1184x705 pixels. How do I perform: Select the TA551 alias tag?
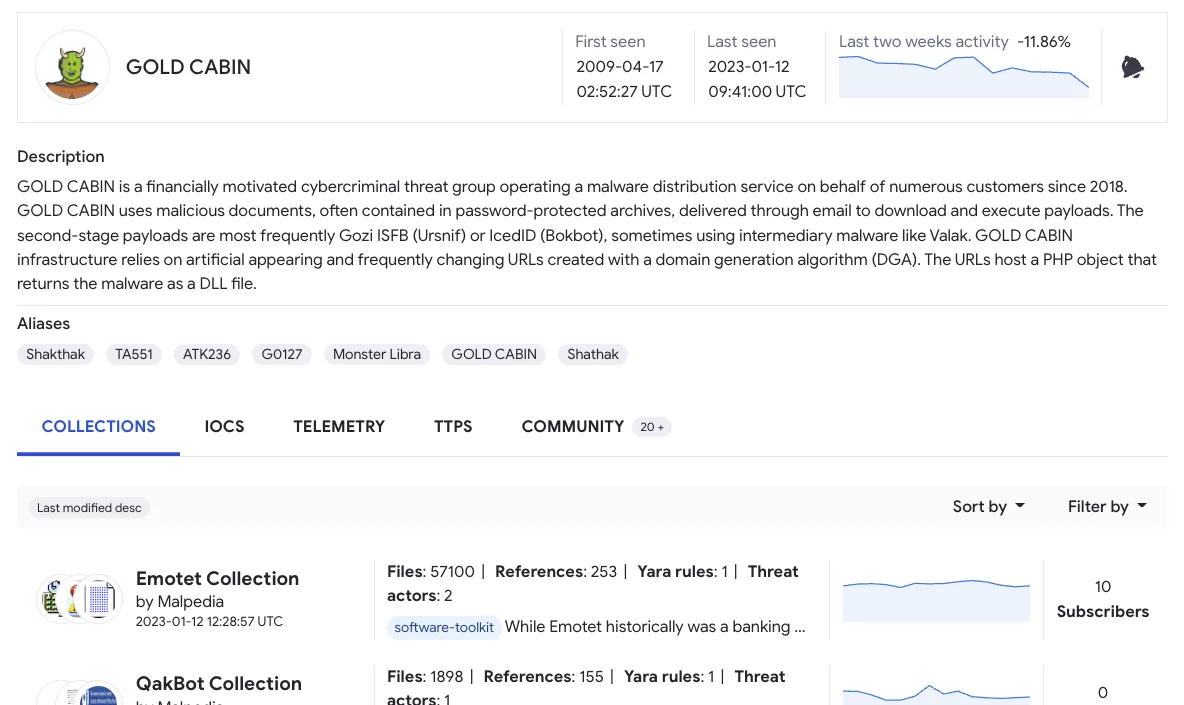click(x=134, y=354)
